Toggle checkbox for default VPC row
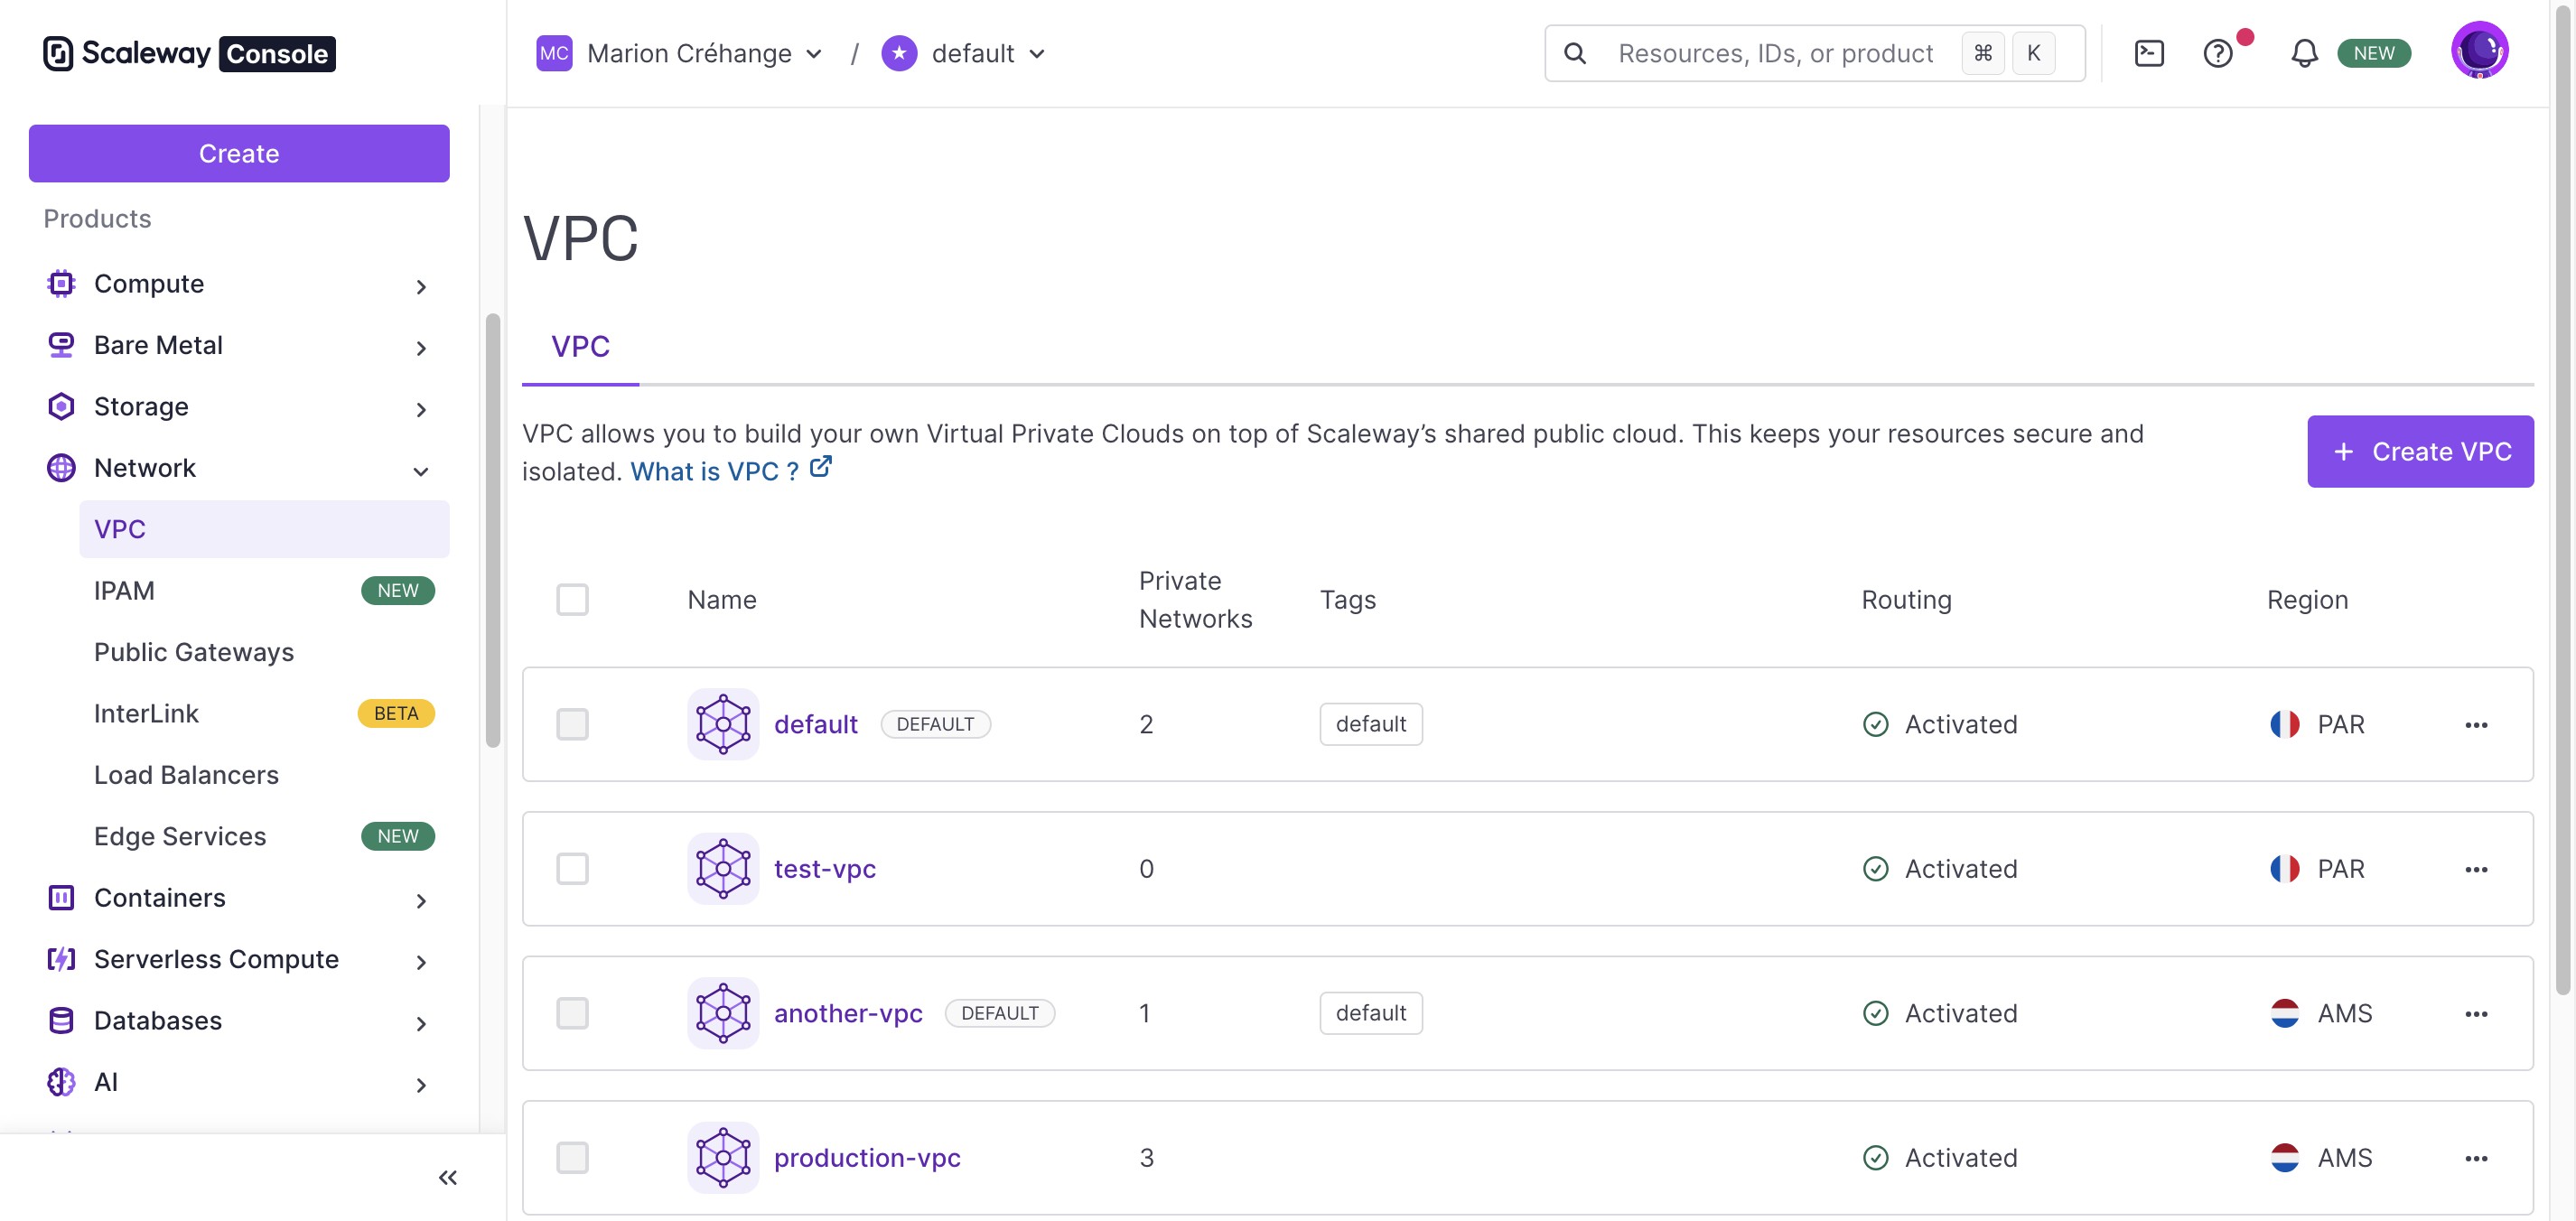The width and height of the screenshot is (2576, 1221). 573,724
